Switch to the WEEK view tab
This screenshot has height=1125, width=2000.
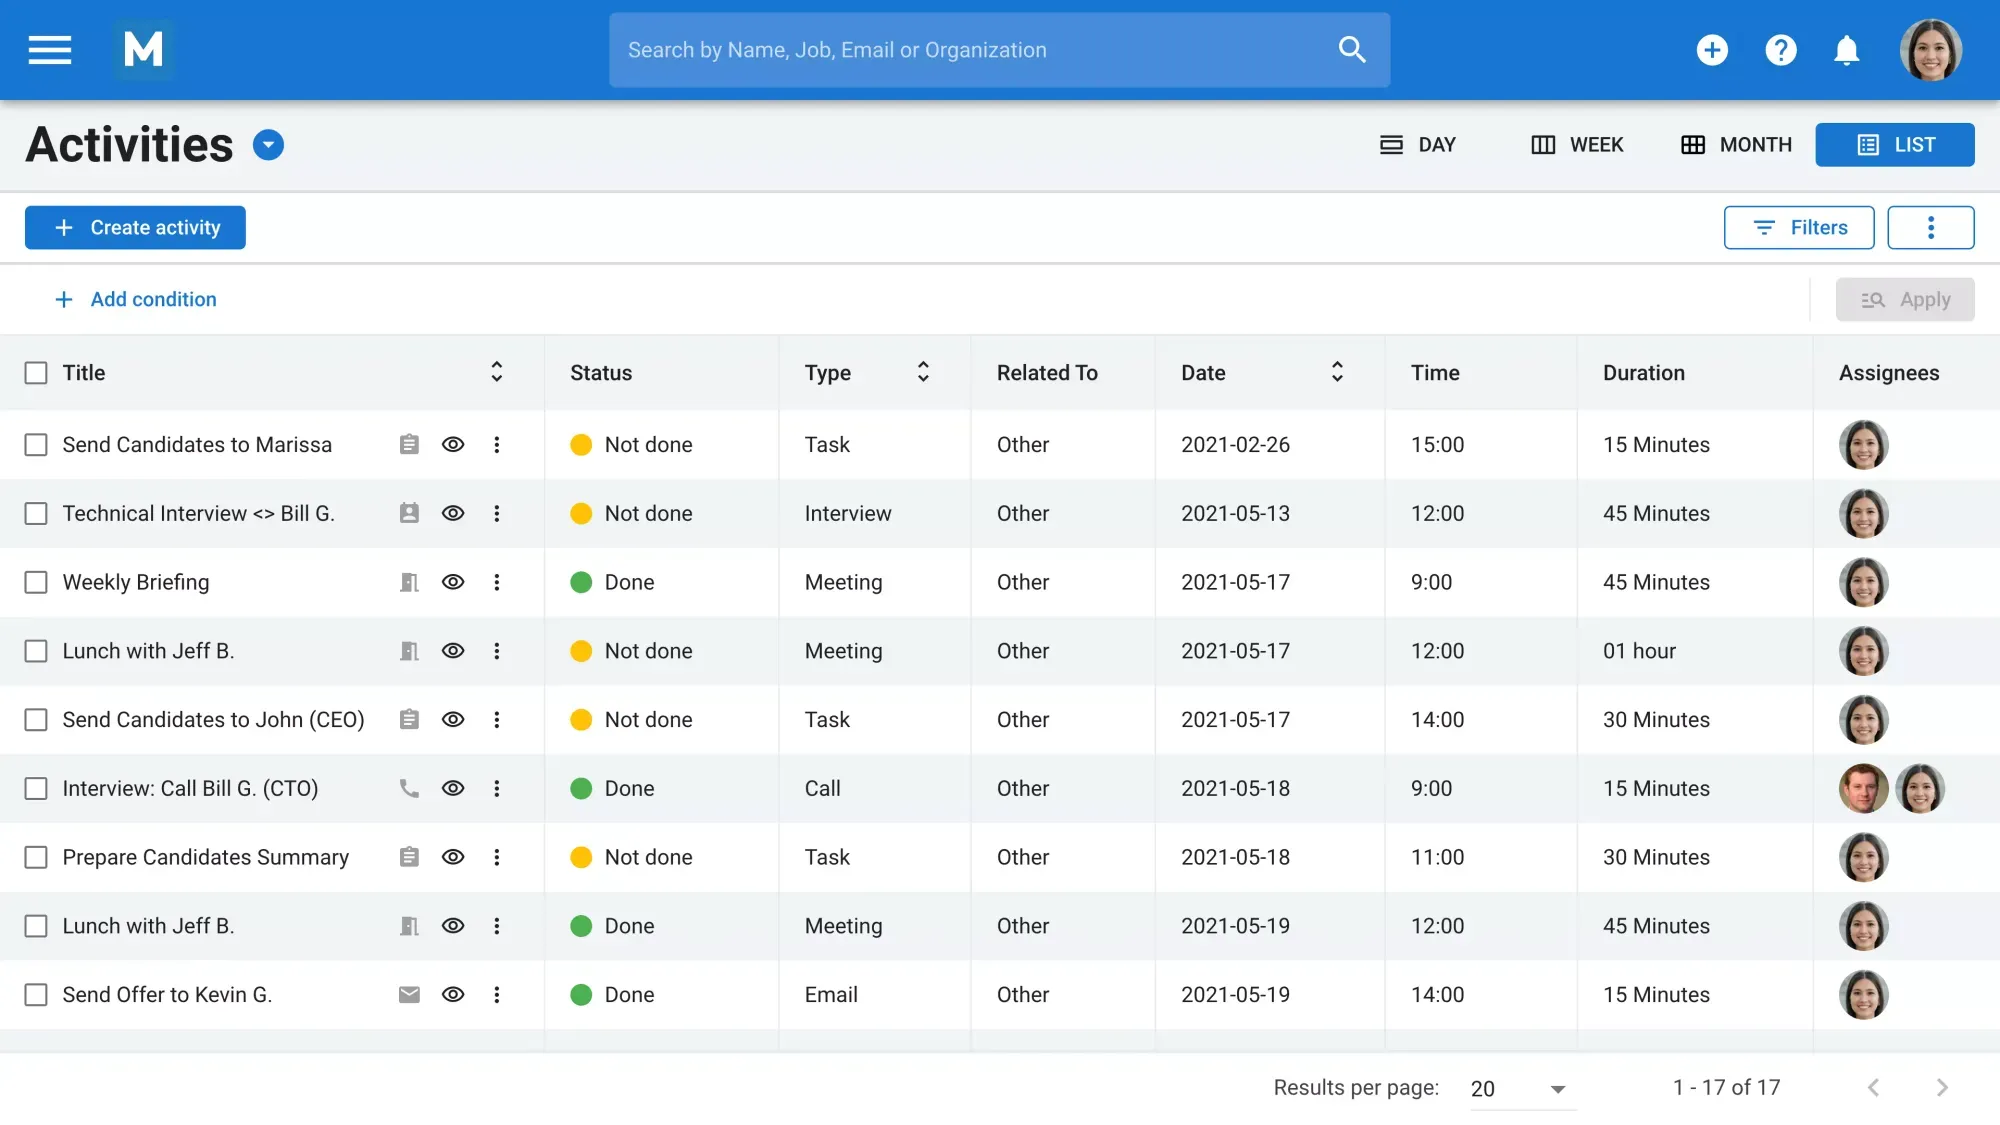click(x=1576, y=144)
